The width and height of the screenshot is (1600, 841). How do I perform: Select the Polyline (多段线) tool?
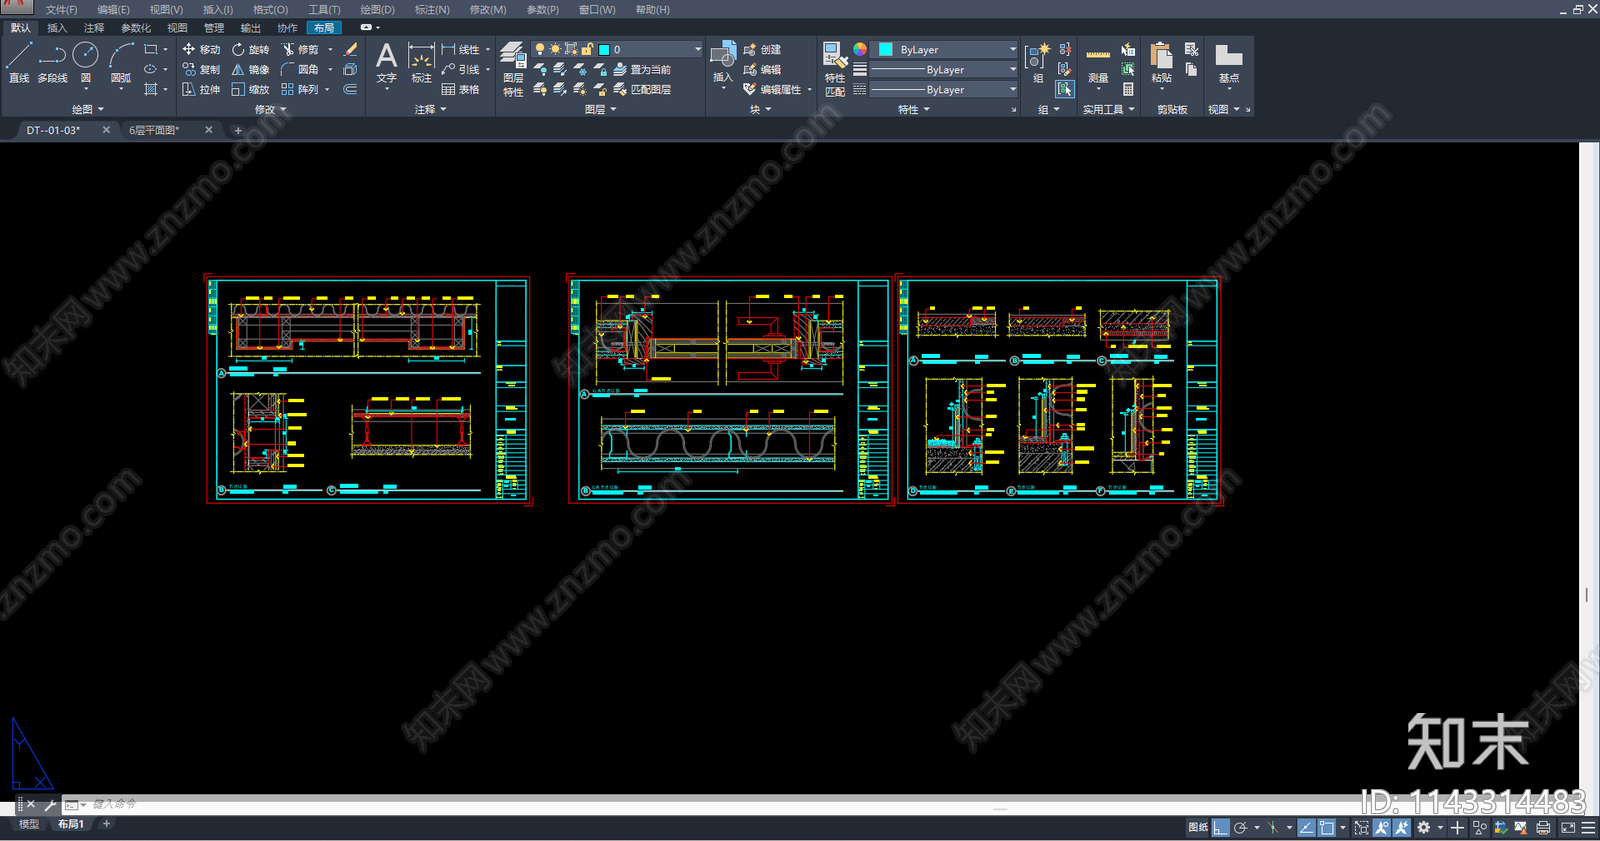pos(52,62)
